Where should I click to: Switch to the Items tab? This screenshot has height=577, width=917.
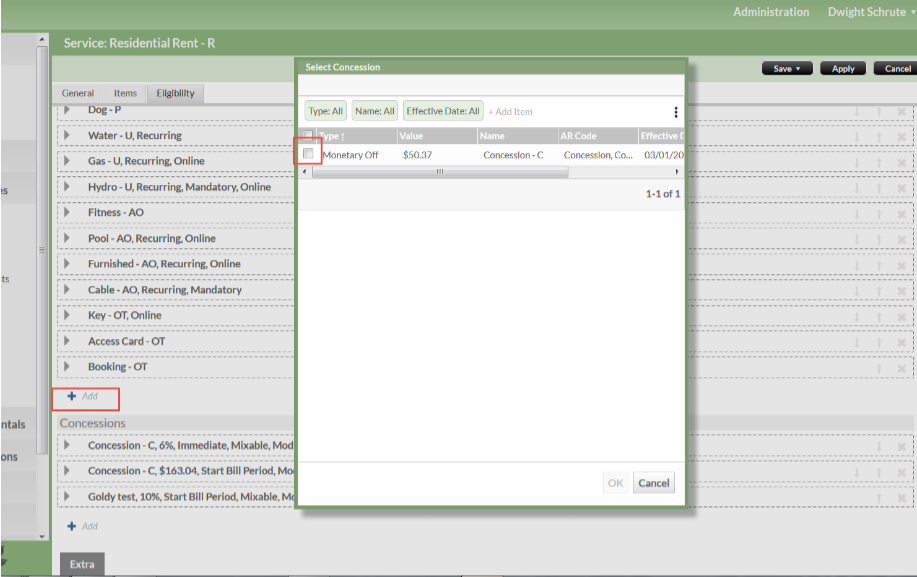point(125,93)
